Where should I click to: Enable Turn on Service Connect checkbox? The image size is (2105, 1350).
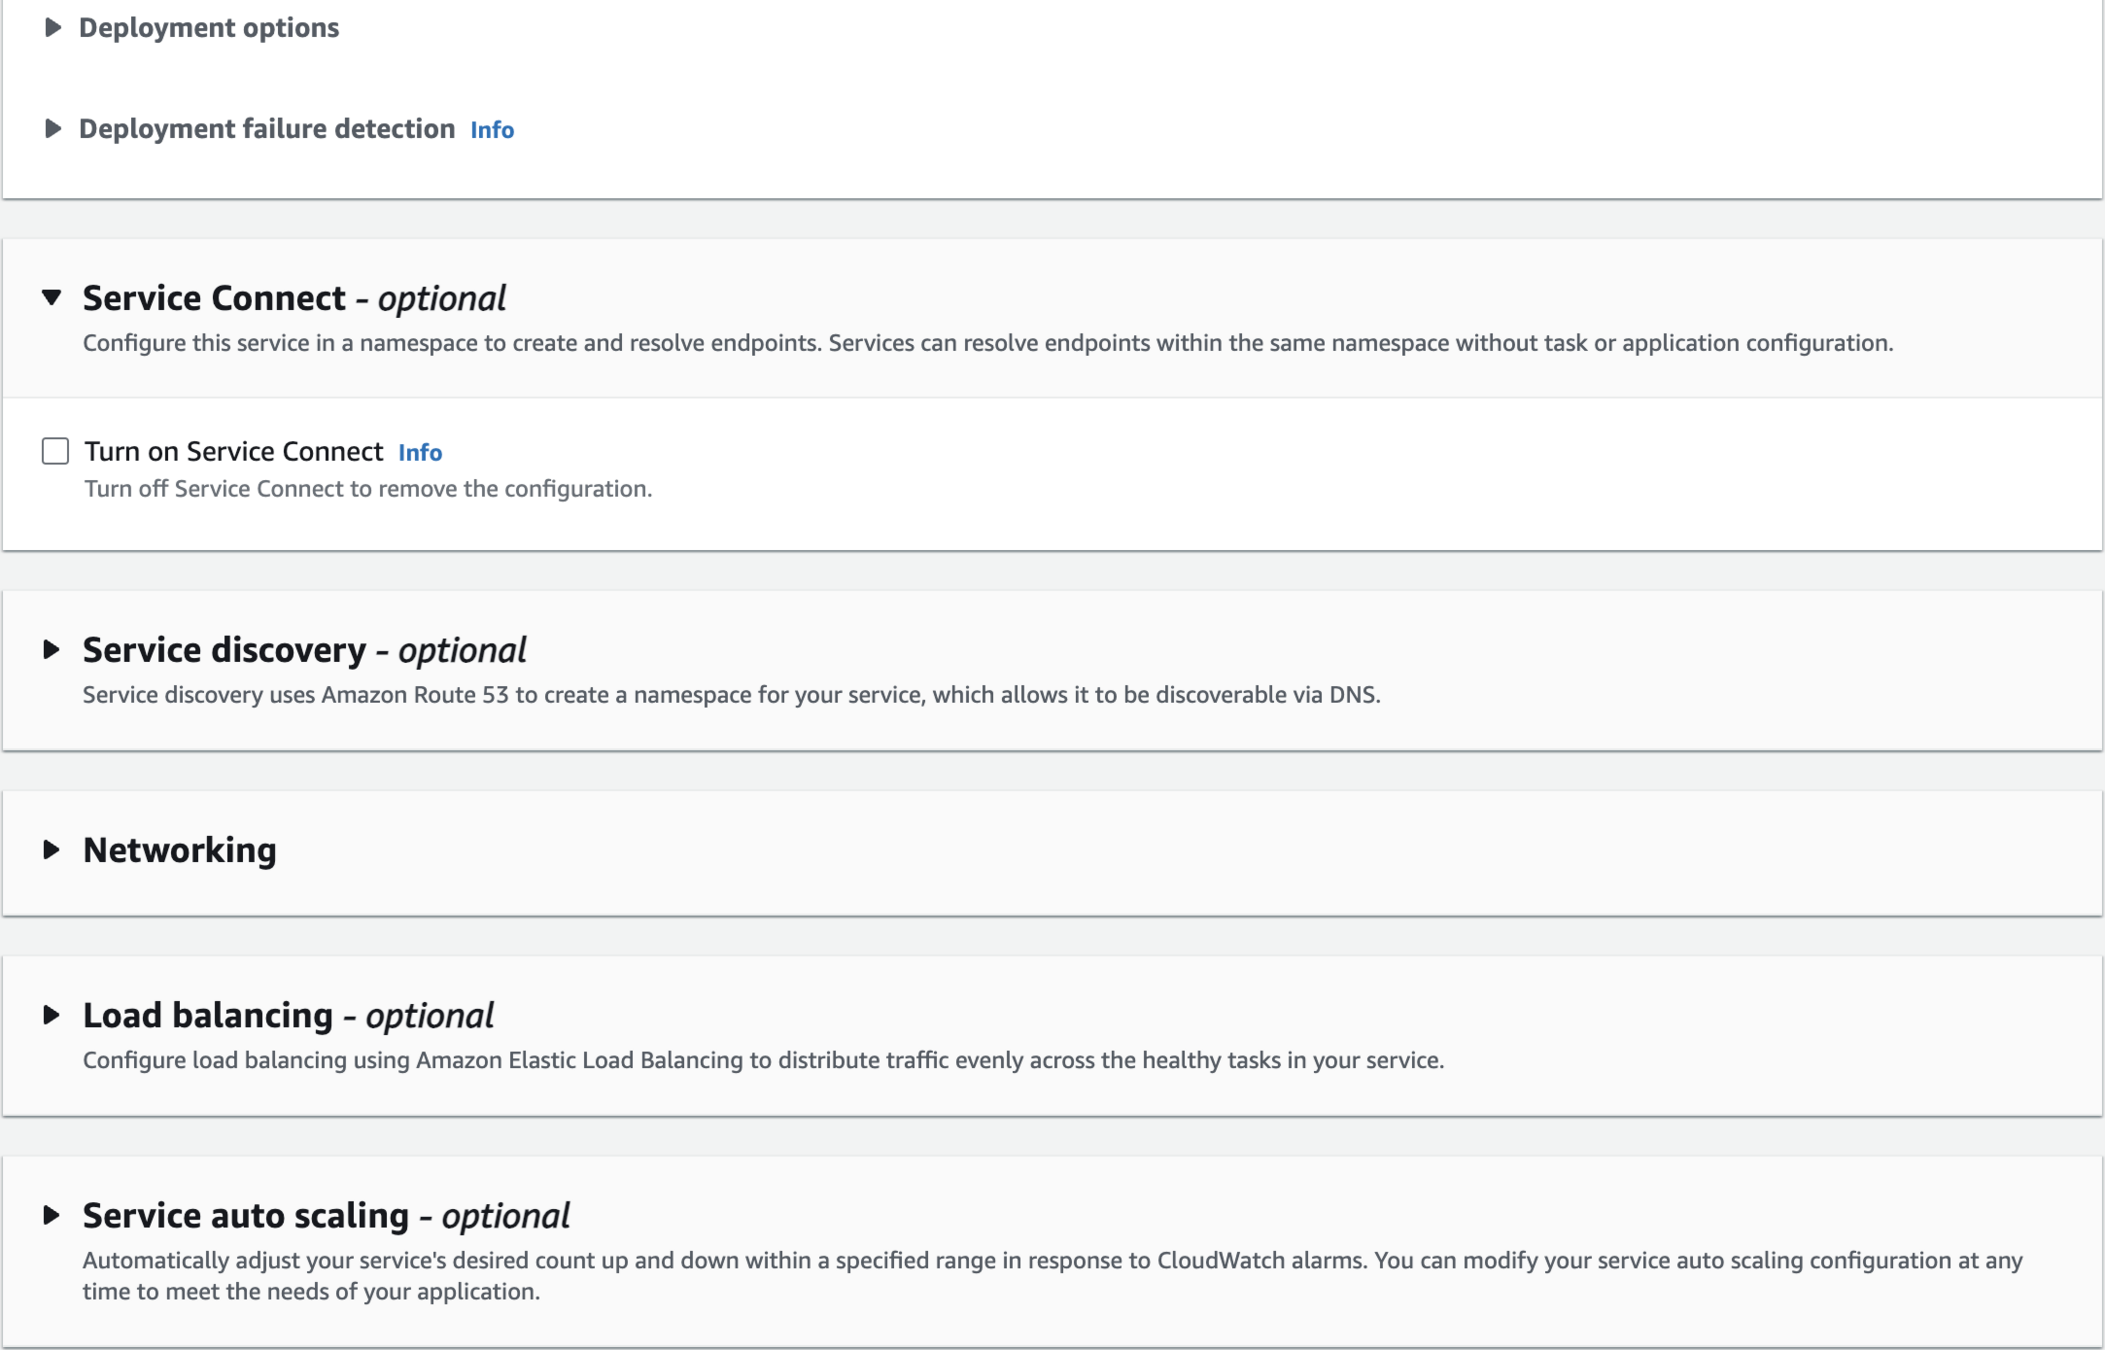coord(56,451)
